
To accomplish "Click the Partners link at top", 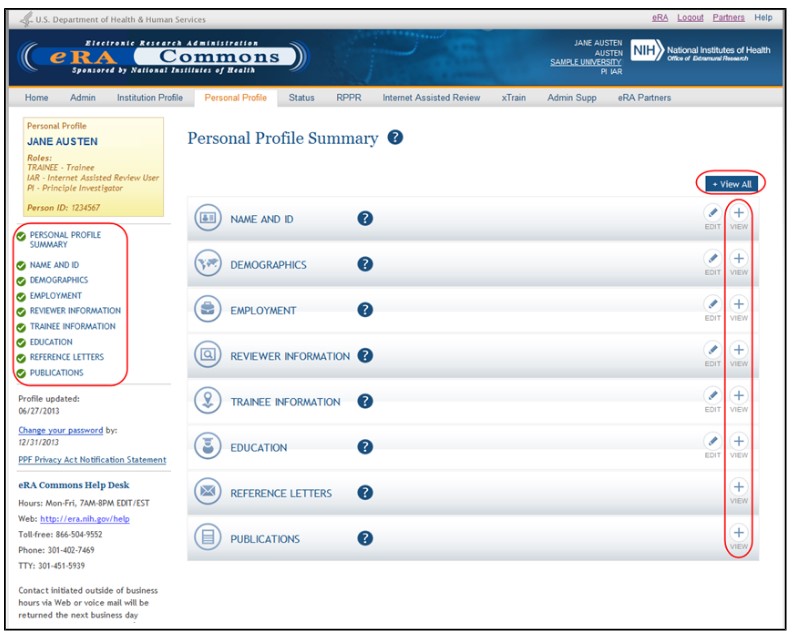I will (728, 18).
